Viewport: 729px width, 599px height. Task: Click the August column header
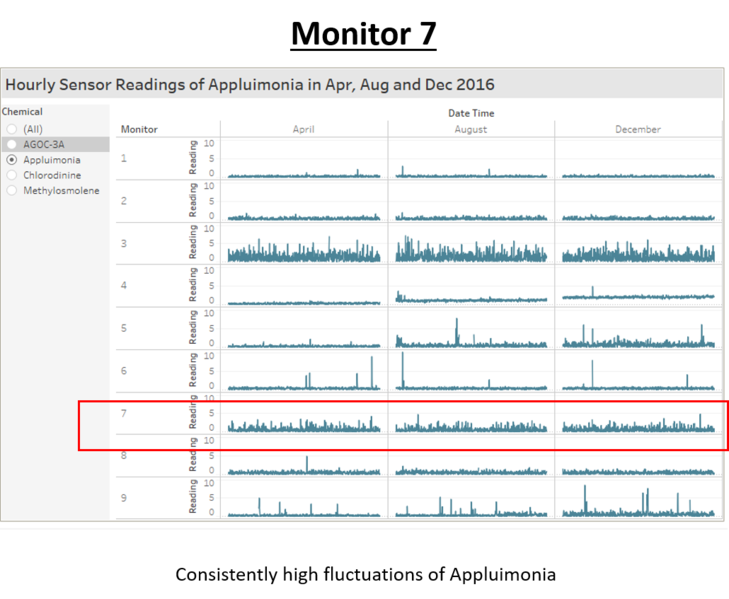pyautogui.click(x=471, y=129)
